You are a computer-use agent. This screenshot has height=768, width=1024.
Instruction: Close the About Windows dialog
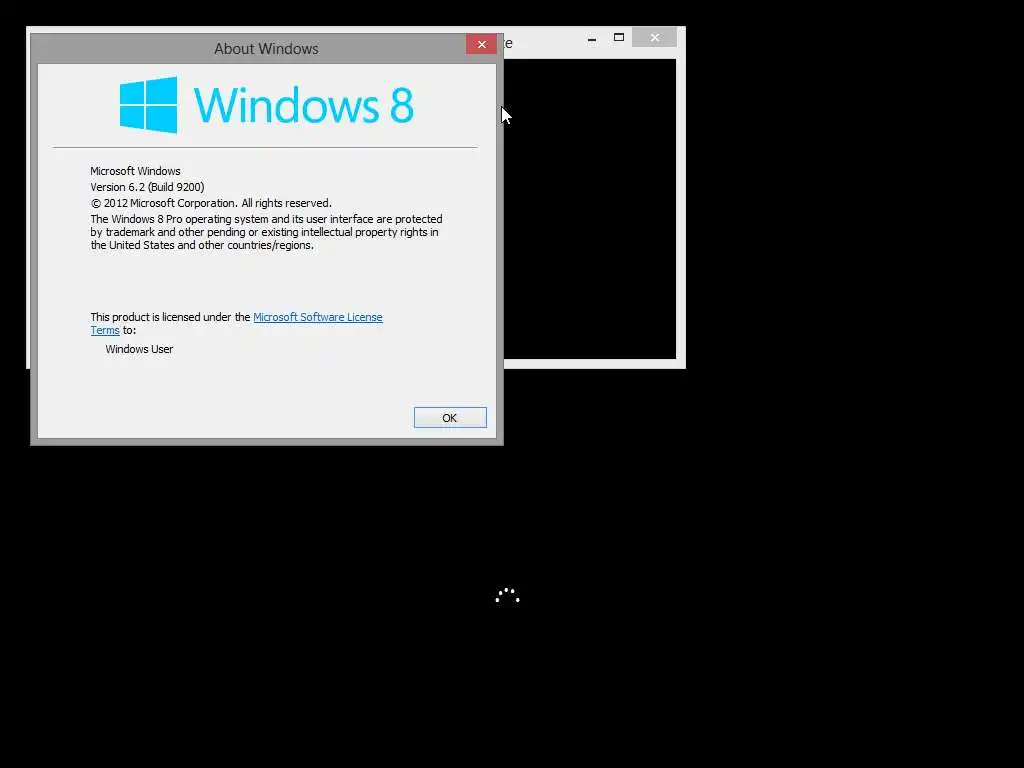click(x=481, y=44)
